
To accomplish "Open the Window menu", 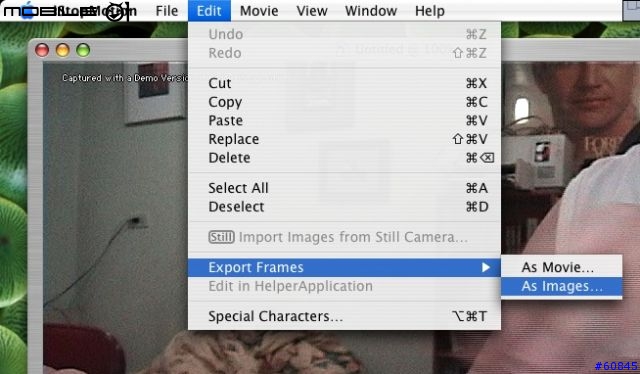I will 371,11.
